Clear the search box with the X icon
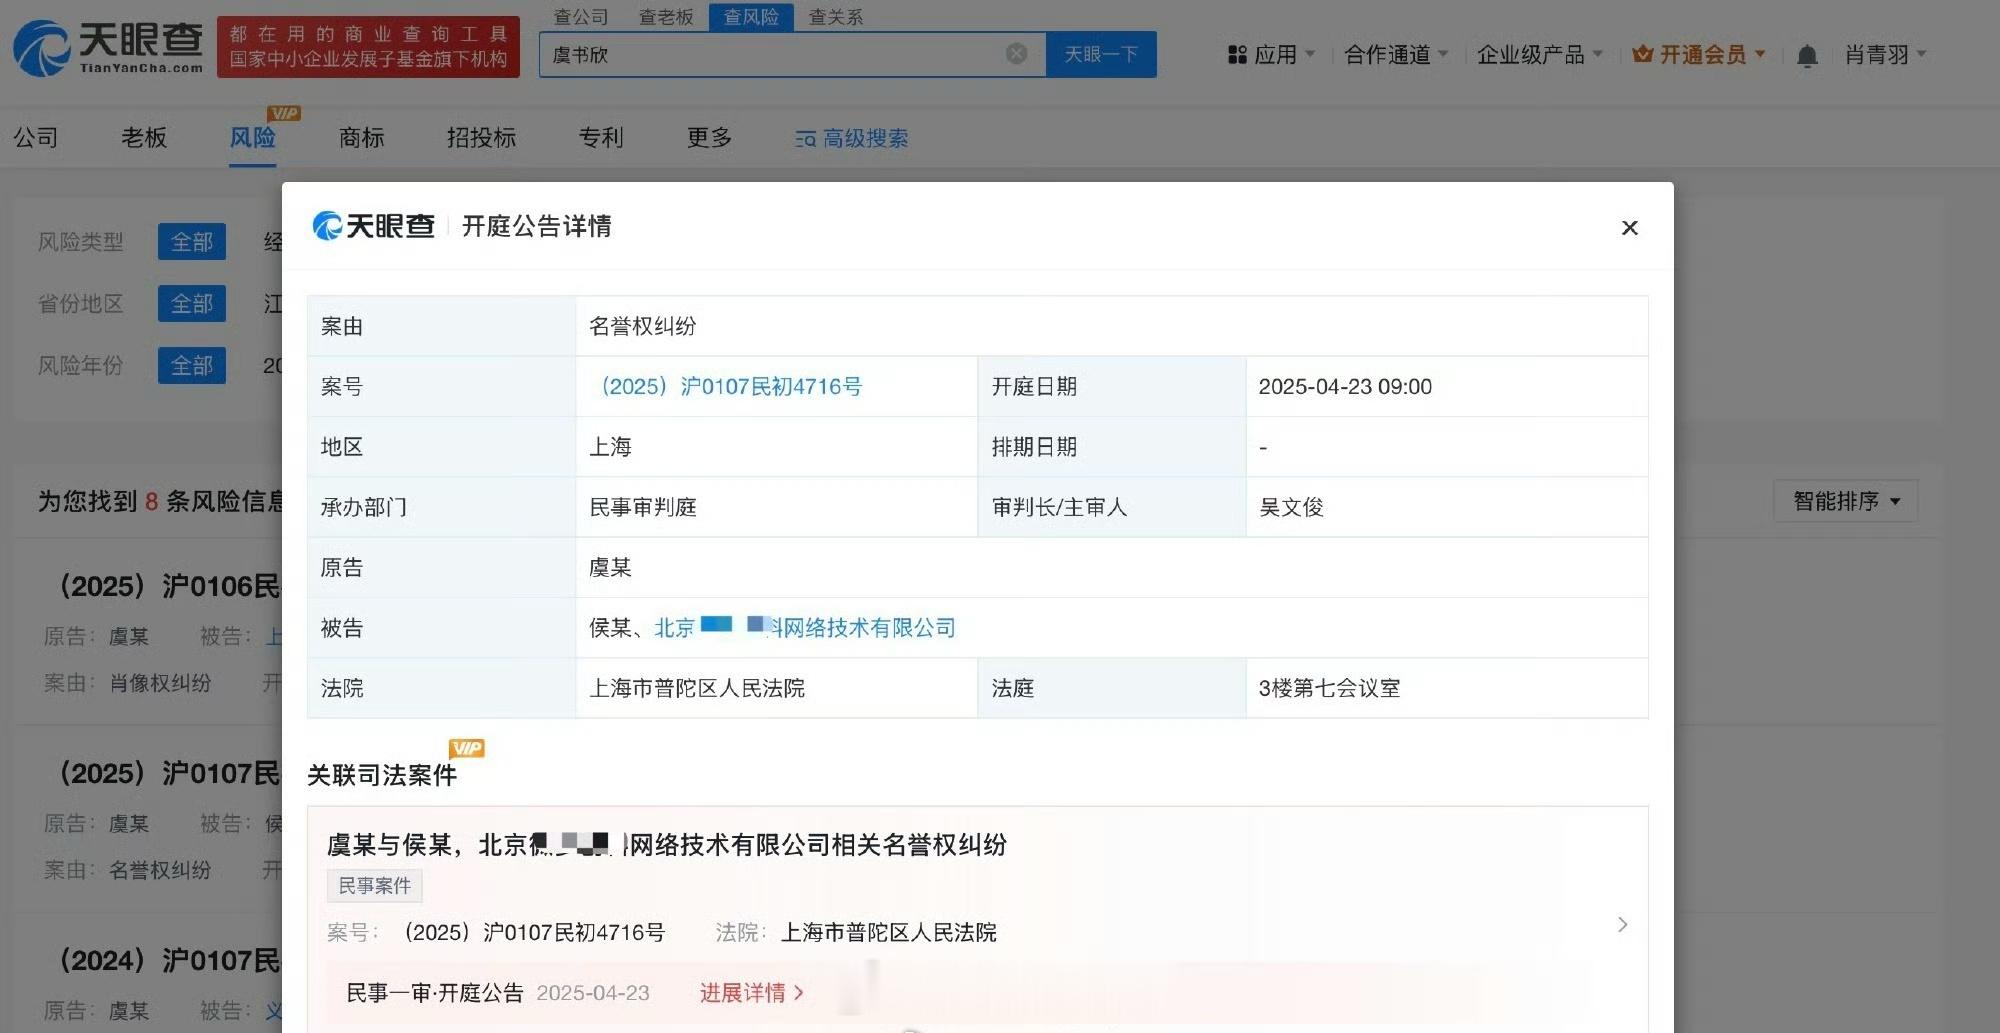The height and width of the screenshot is (1033, 2000). [1016, 54]
